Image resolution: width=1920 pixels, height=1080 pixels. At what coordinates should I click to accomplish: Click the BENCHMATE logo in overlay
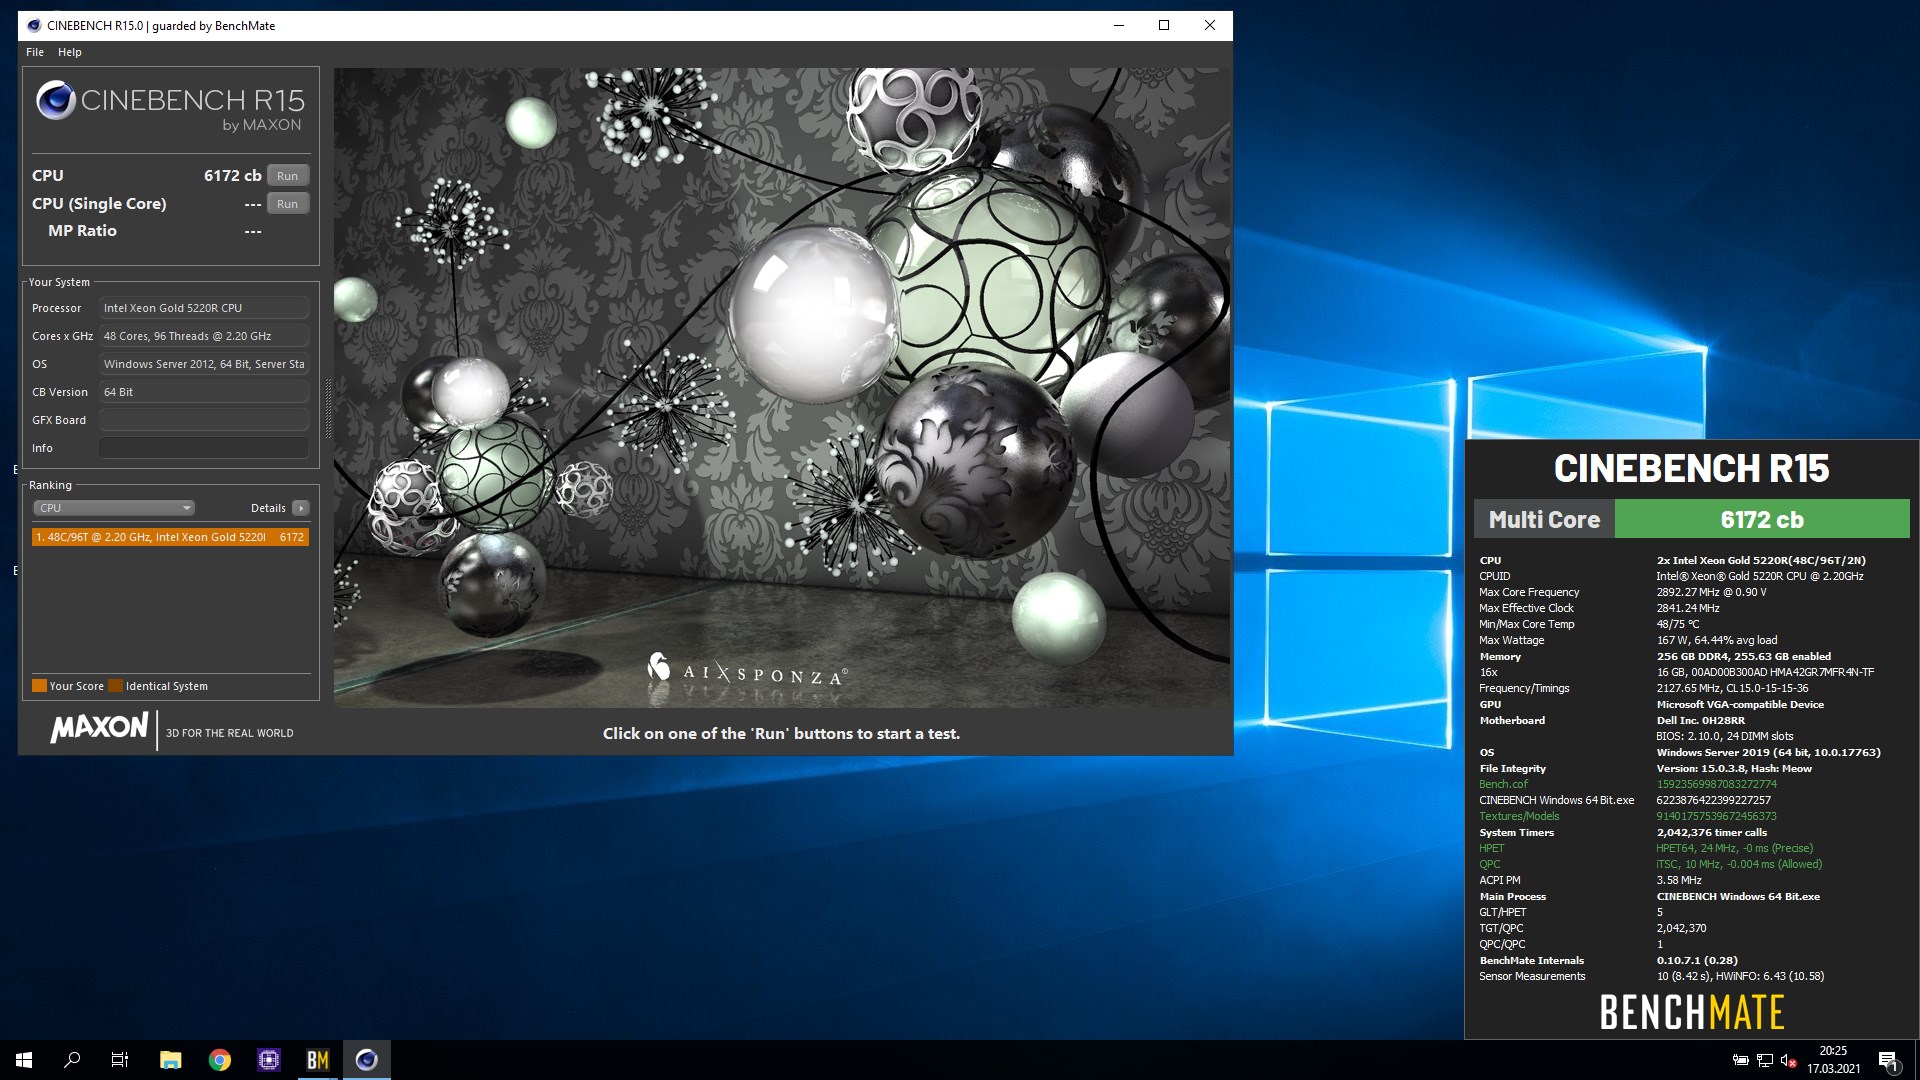(x=1692, y=1013)
